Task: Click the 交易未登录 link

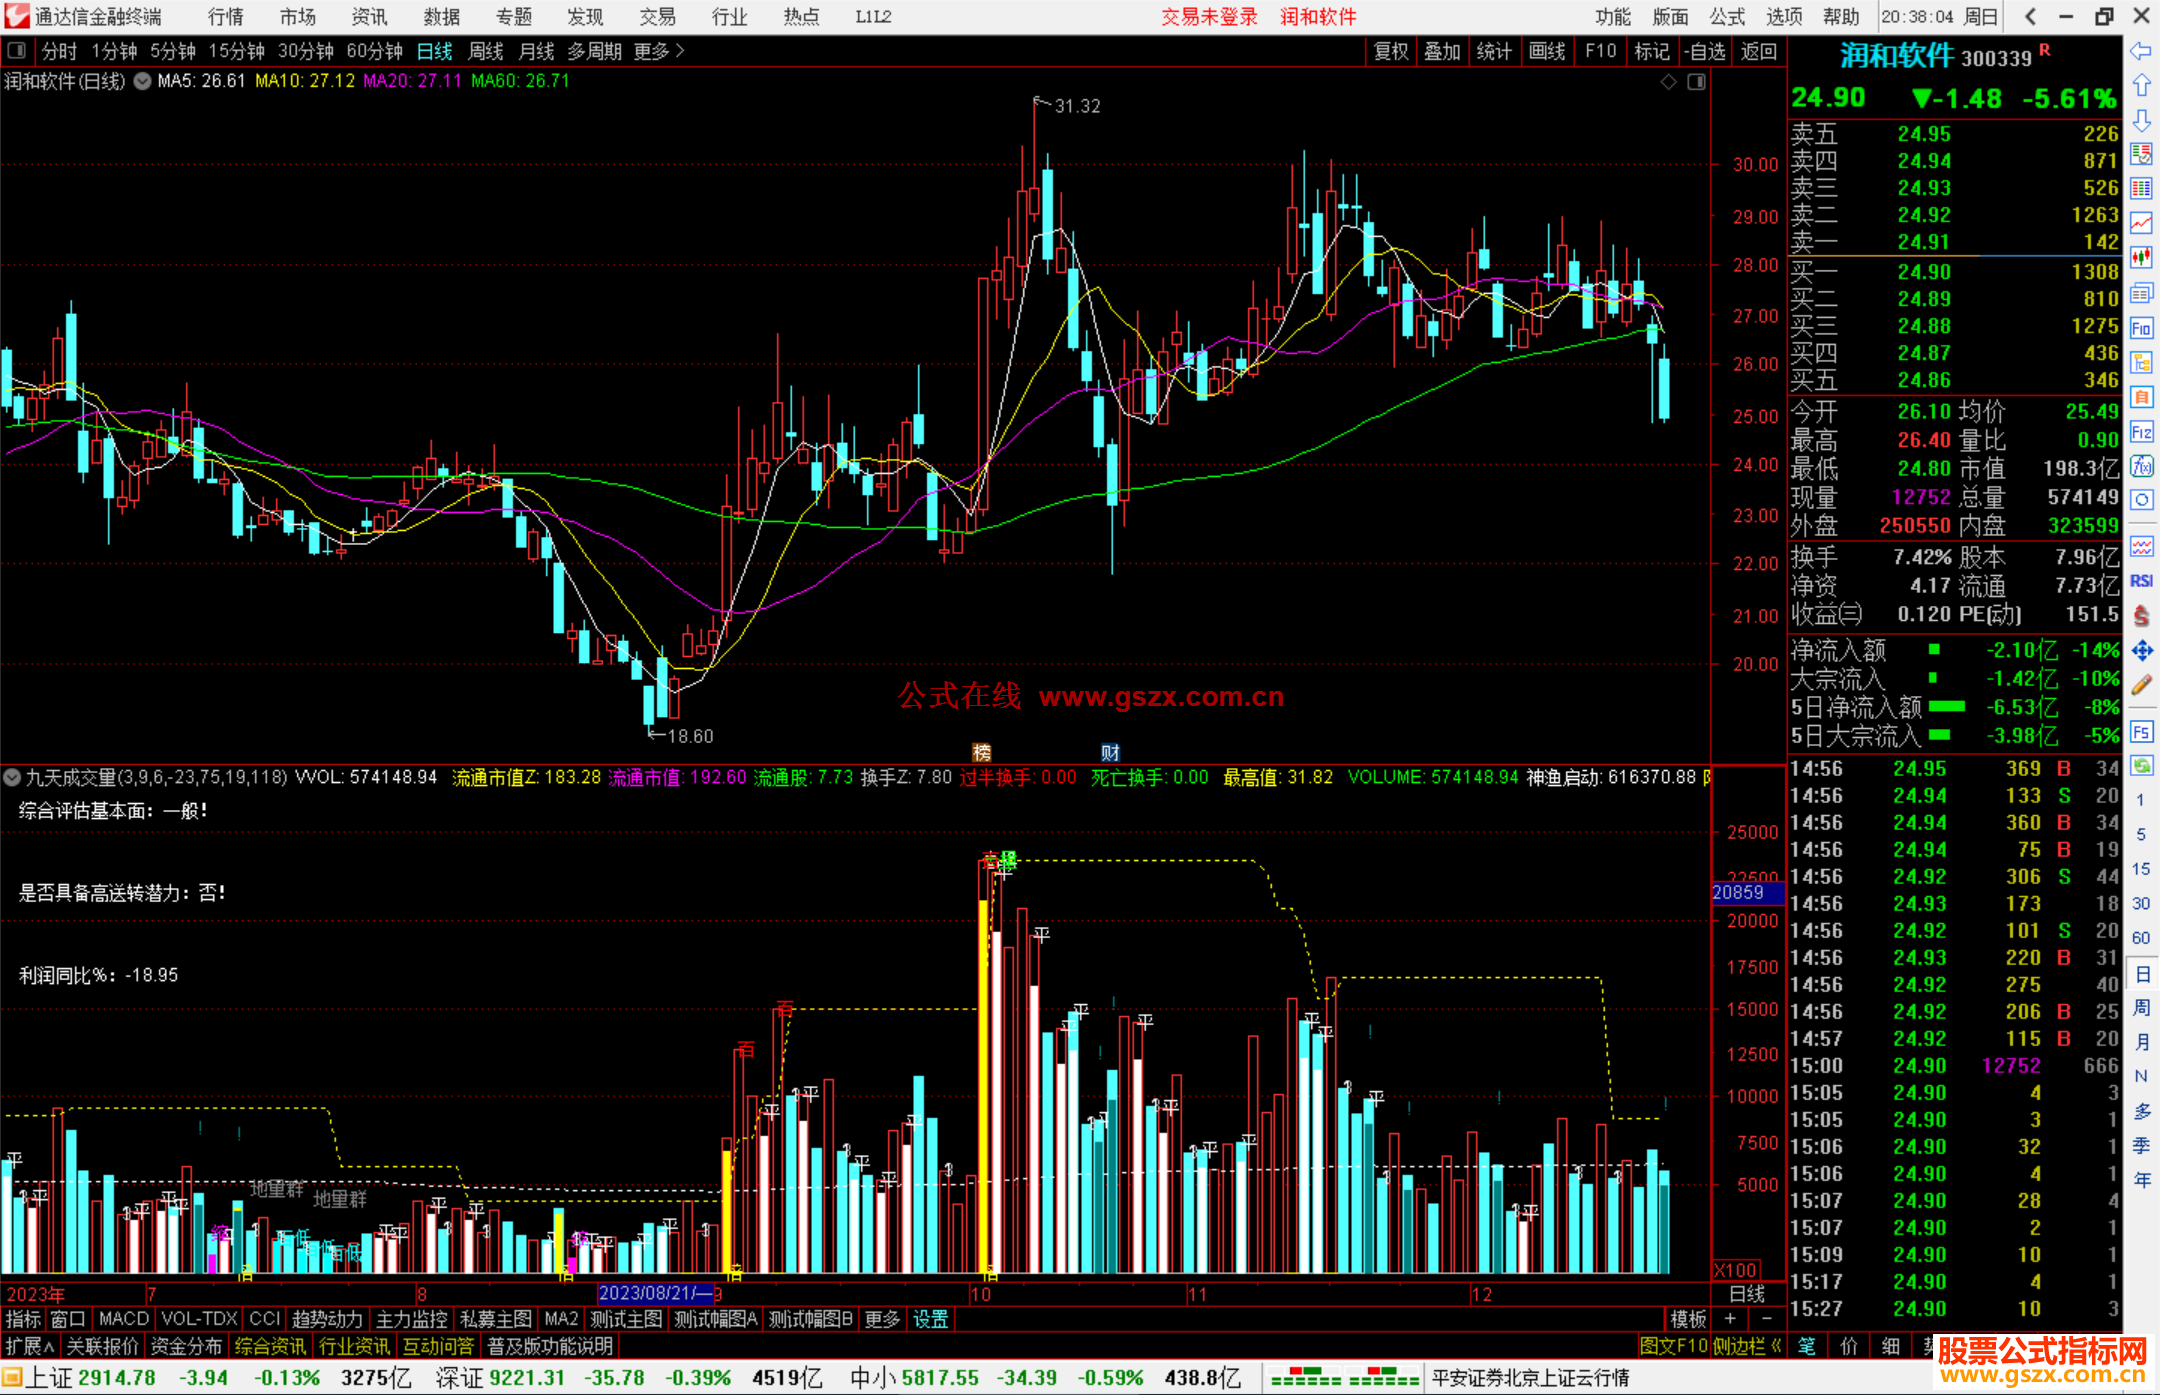Action: pyautogui.click(x=1208, y=16)
